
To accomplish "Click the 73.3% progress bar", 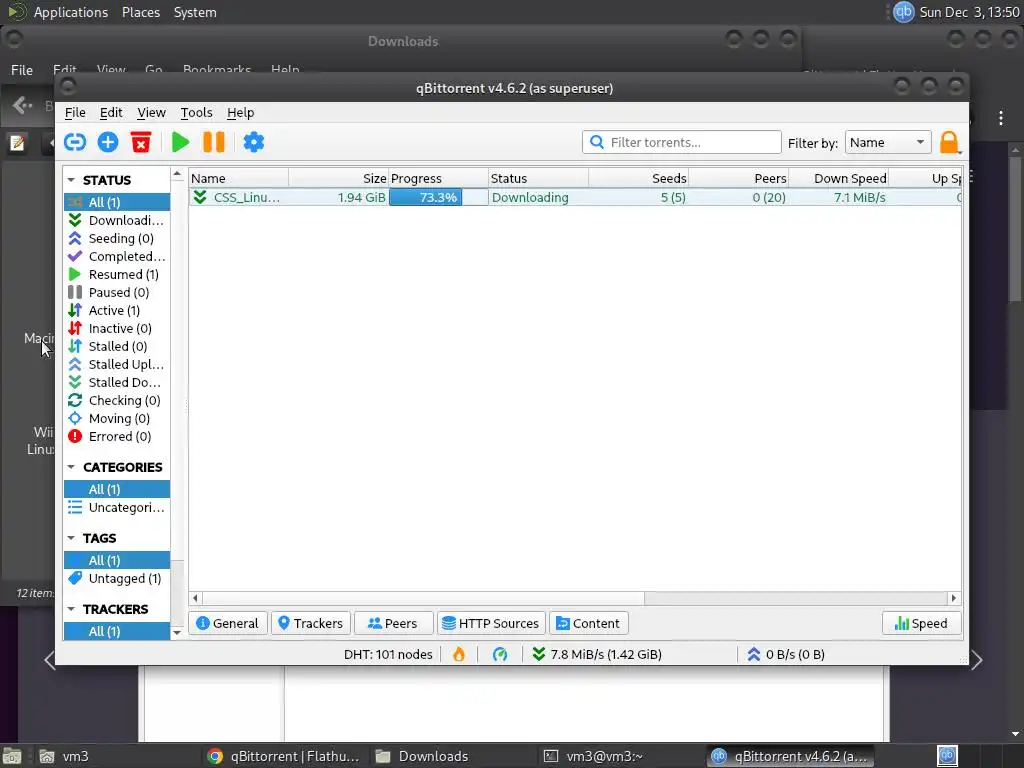I will coord(438,197).
